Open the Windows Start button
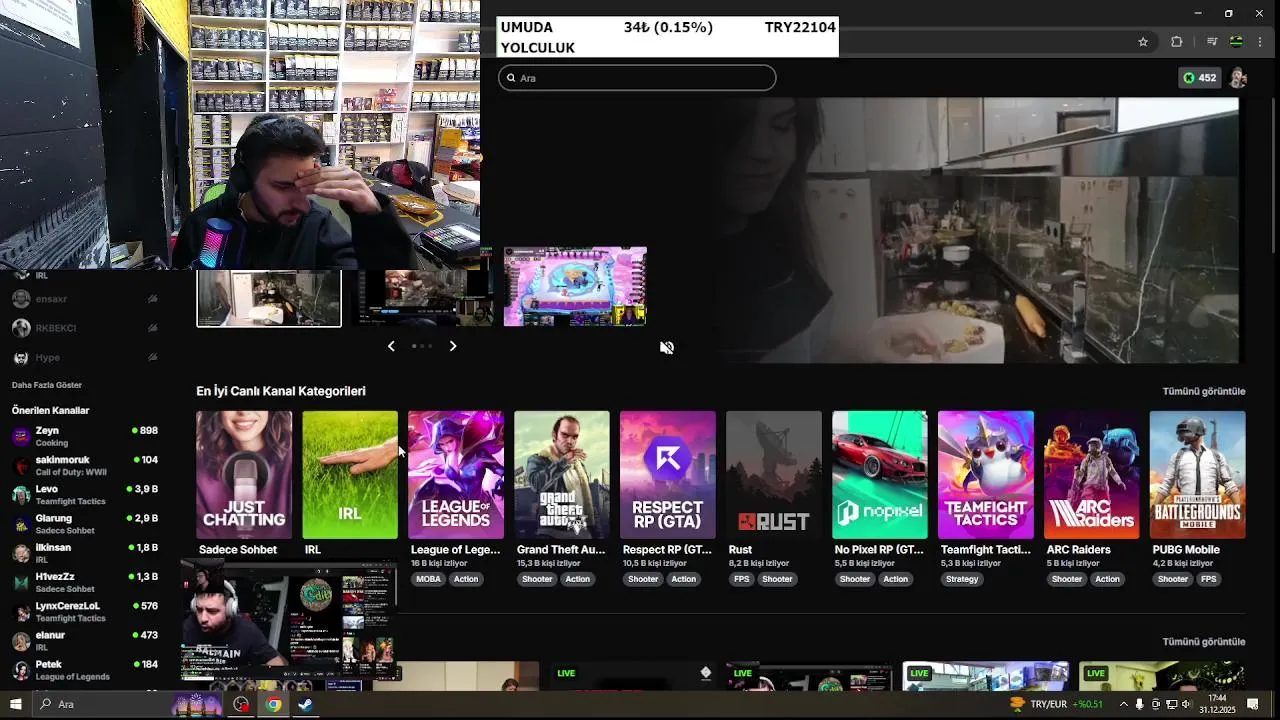Viewport: 1280px width, 720px height. coord(15,704)
